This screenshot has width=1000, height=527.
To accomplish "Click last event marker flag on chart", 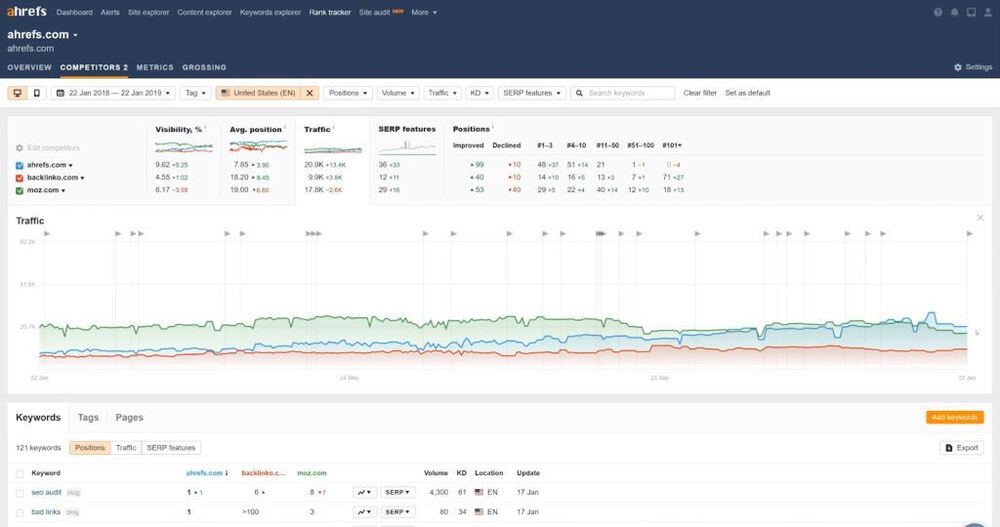I will (x=969, y=234).
